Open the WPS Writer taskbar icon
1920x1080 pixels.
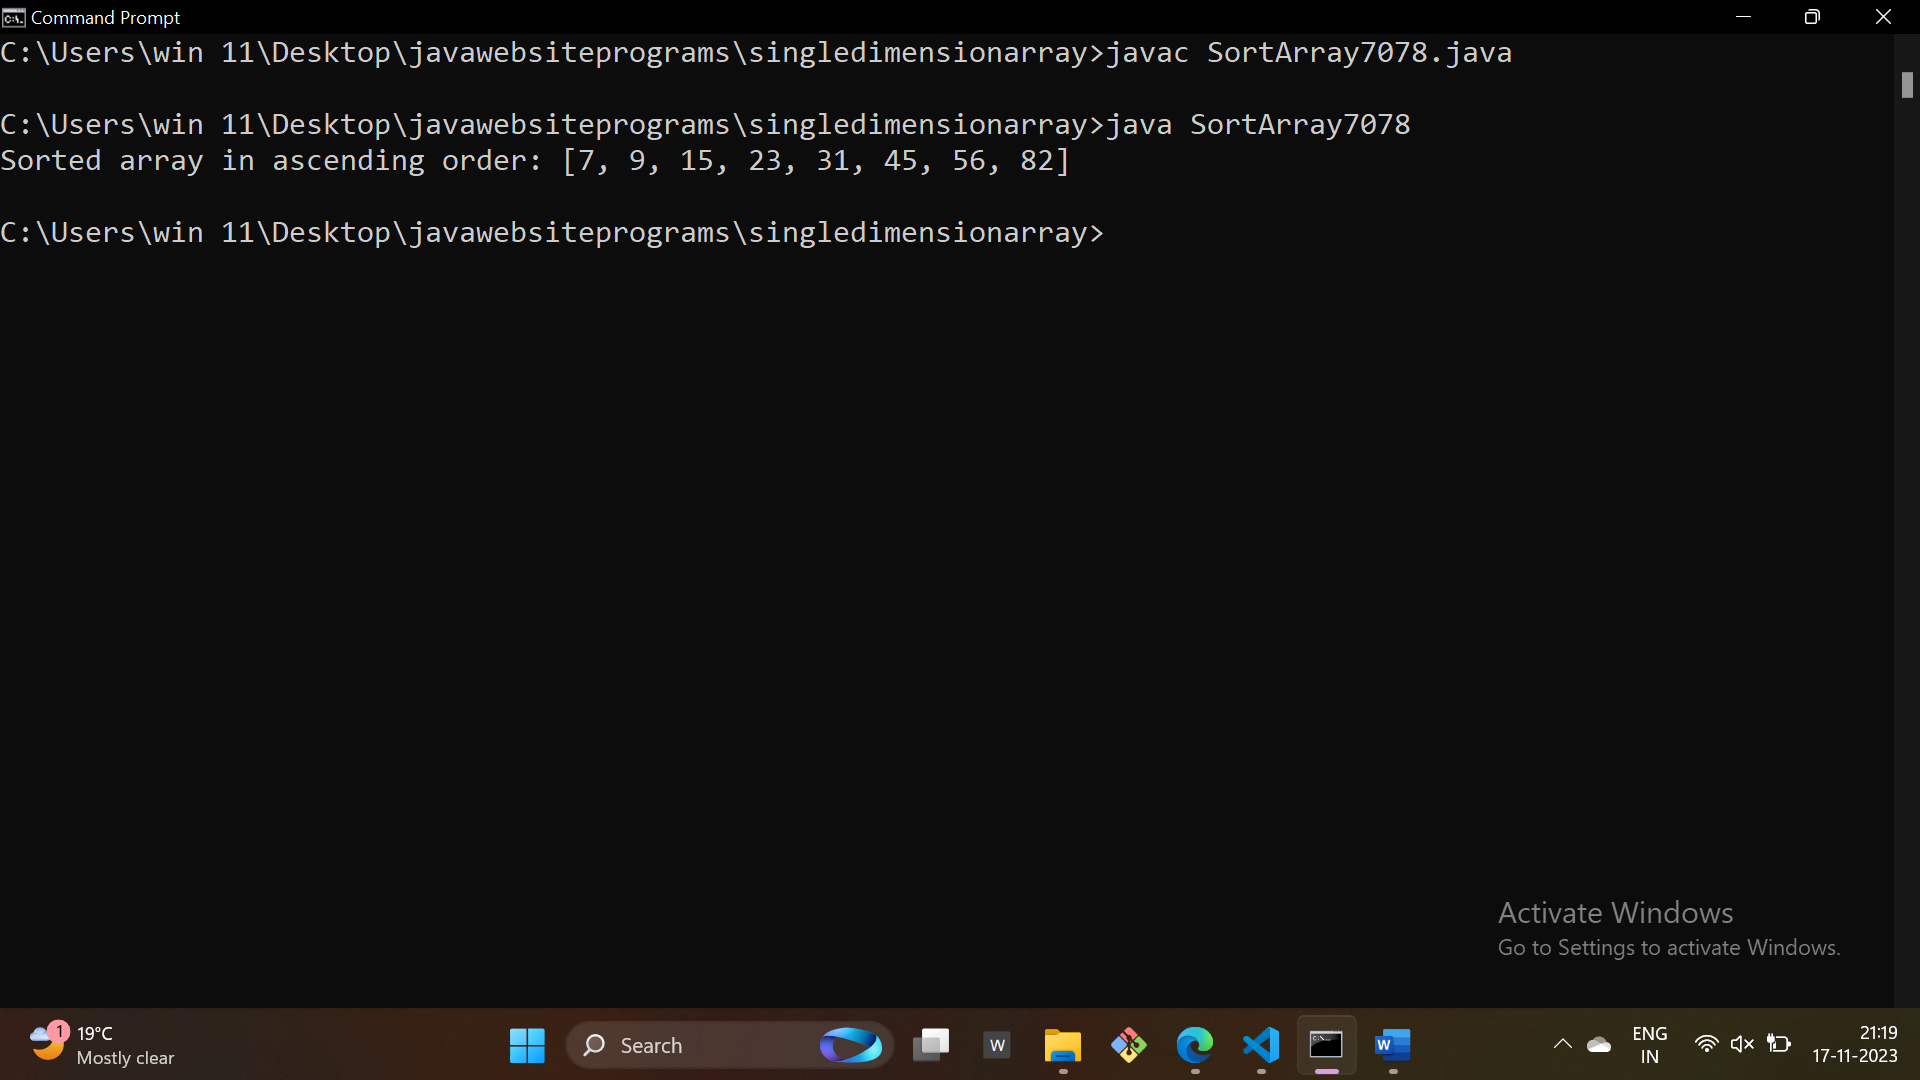[x=997, y=1046]
